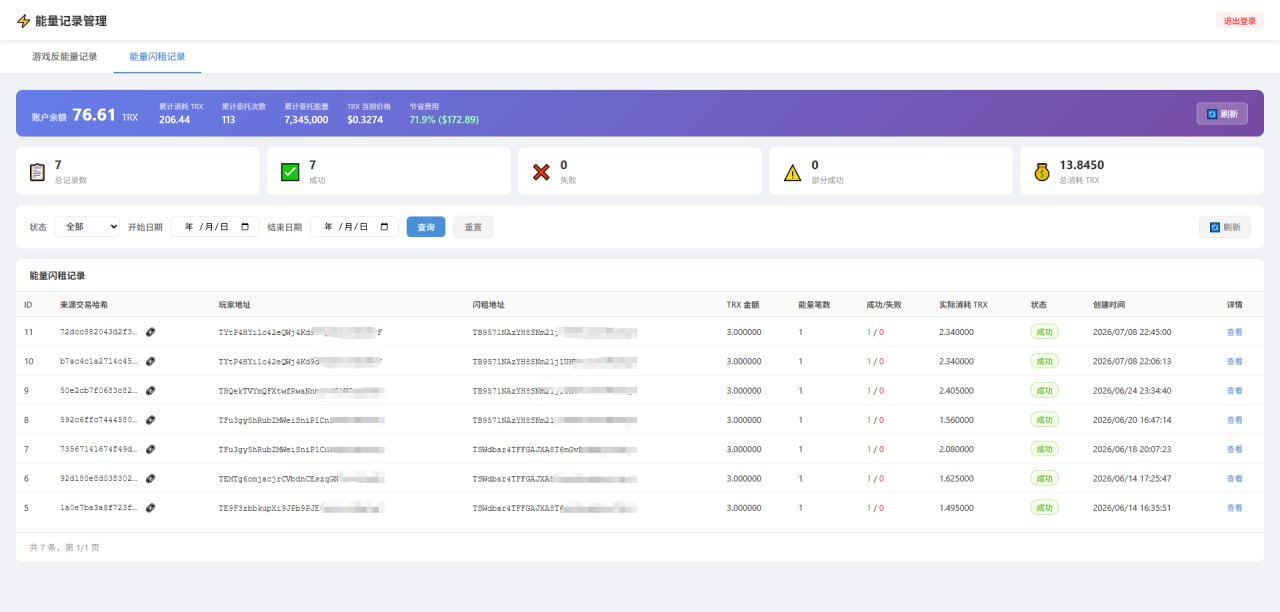This screenshot has width=1280, height=612.
Task: Click player address starting TEMTg6omjacjr
Action: (x=300, y=479)
